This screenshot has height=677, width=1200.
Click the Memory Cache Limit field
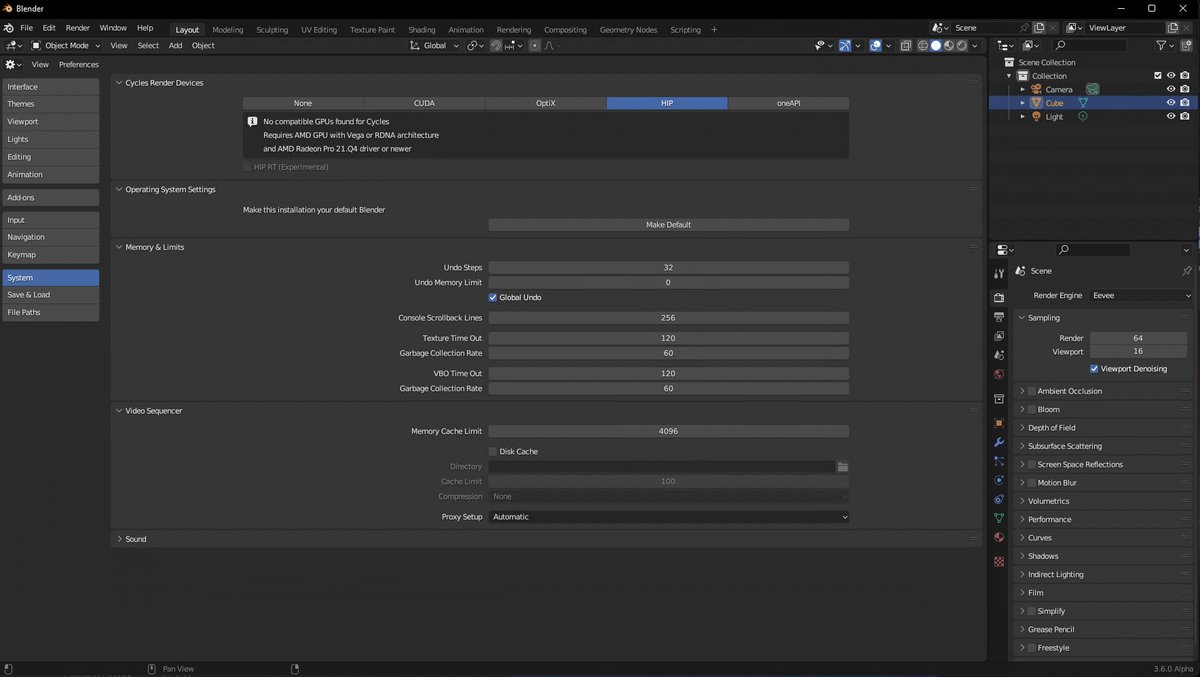tap(669, 432)
